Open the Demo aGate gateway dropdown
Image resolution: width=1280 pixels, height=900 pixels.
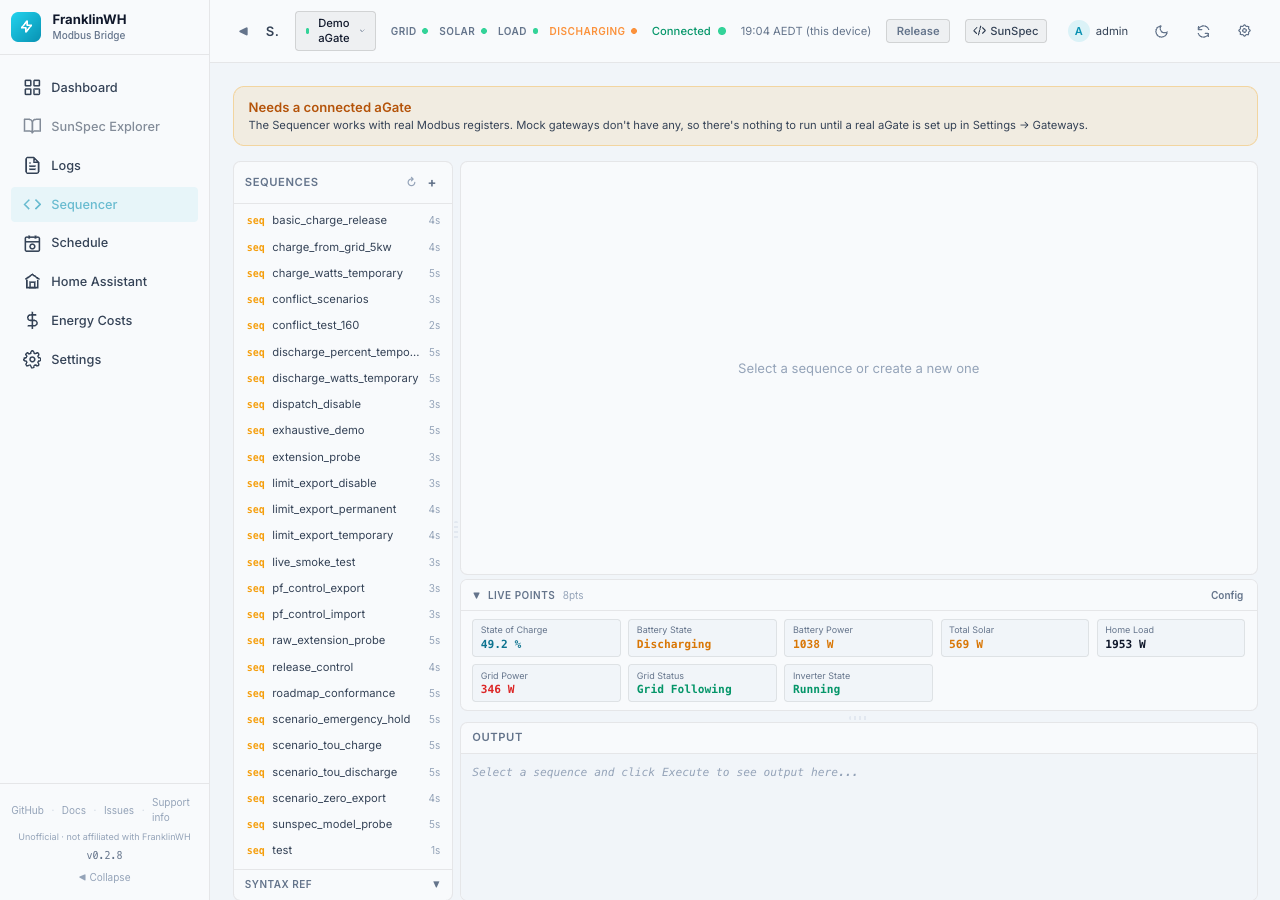click(335, 31)
